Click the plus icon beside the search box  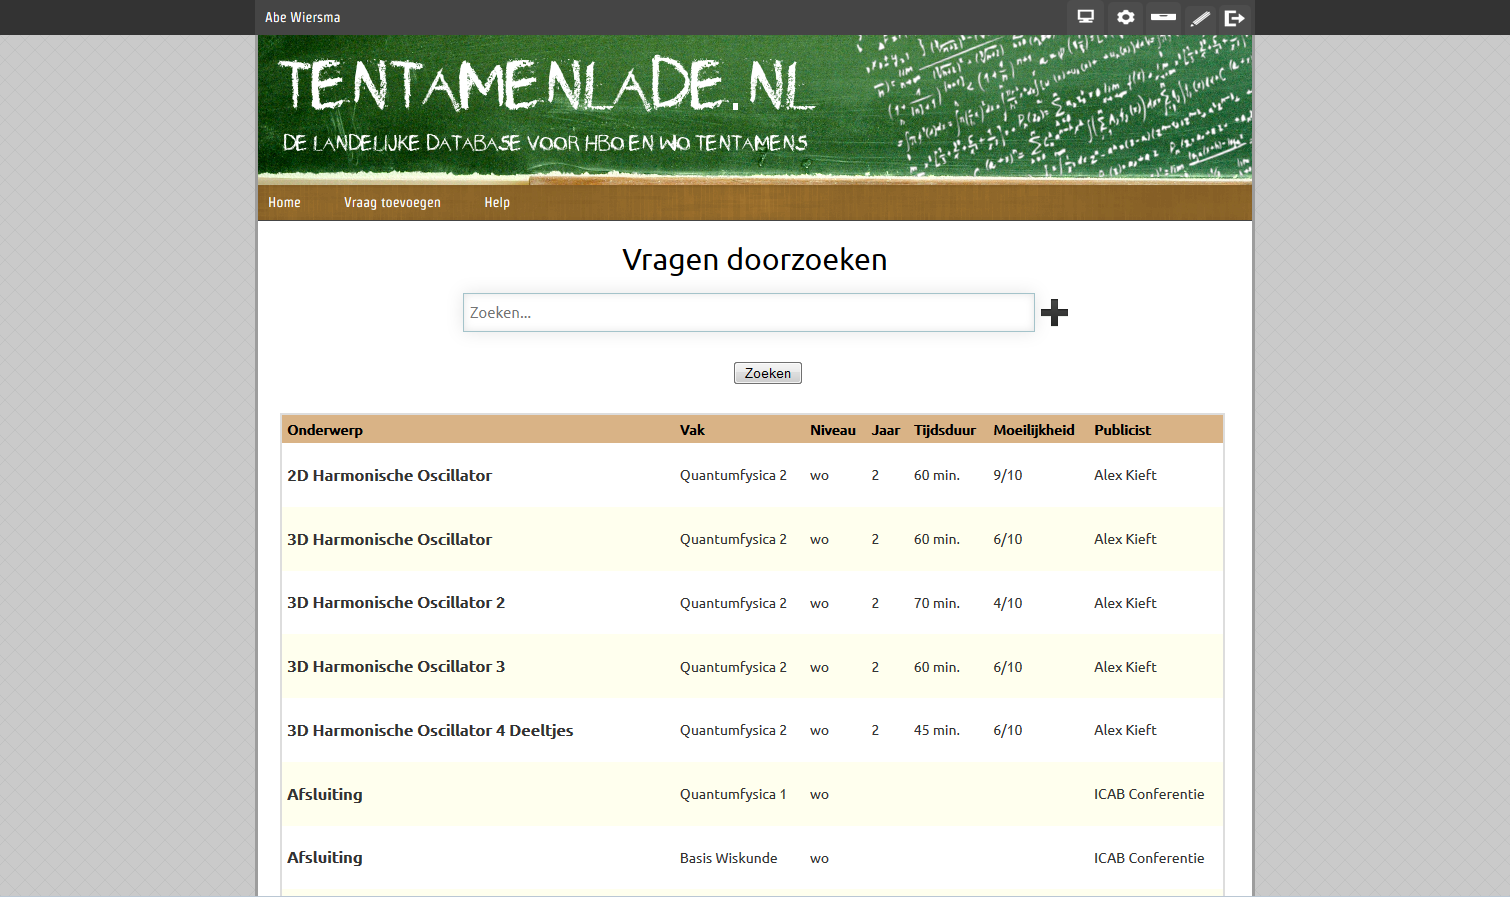tap(1054, 313)
